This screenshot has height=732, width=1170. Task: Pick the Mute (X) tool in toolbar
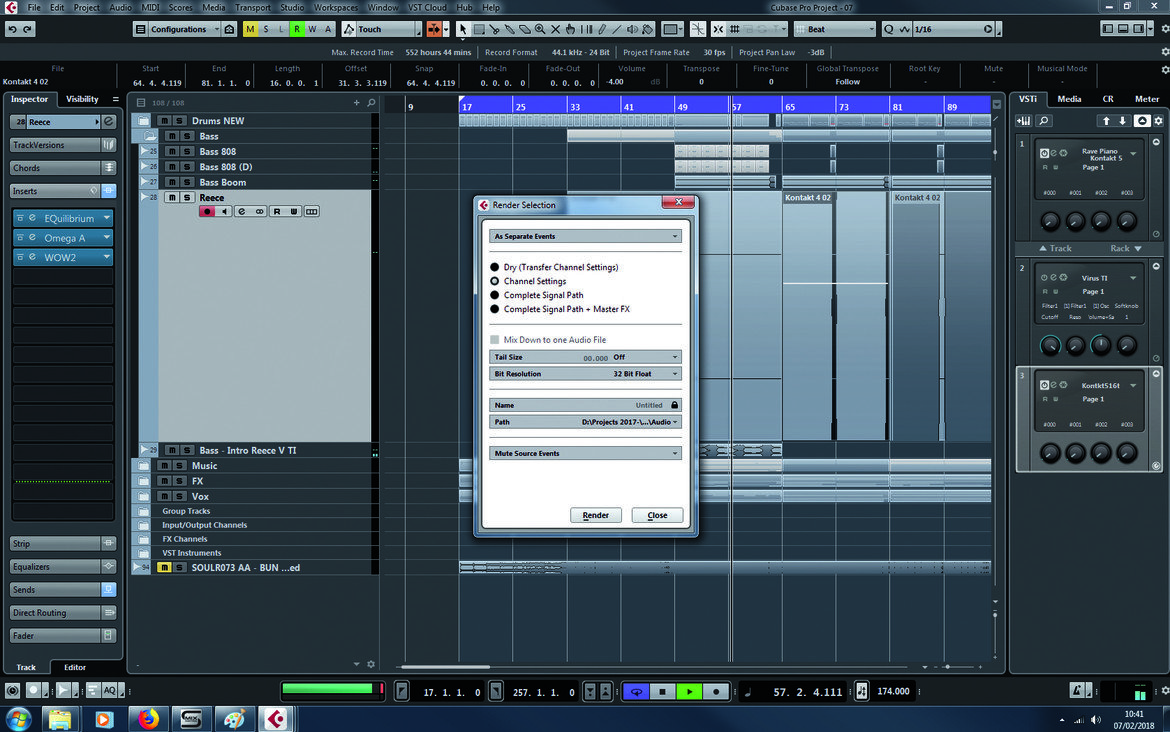(x=555, y=29)
